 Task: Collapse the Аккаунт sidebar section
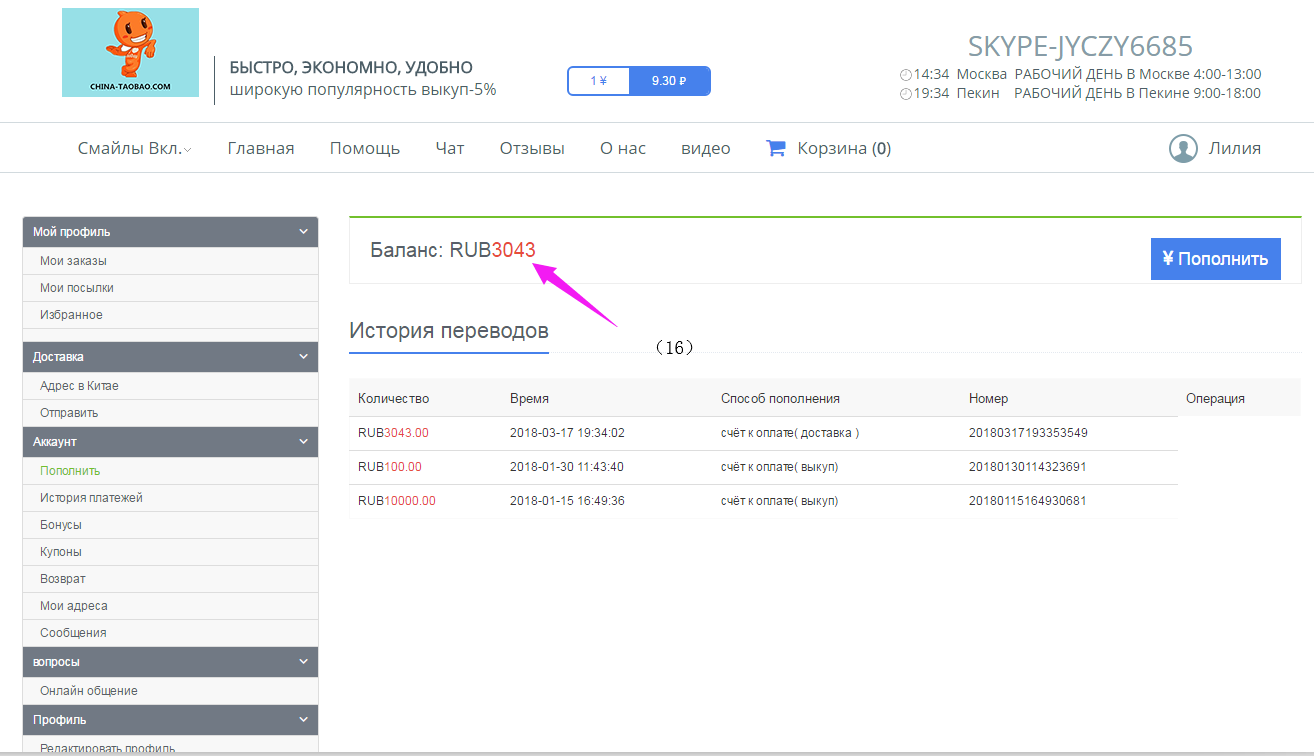pos(304,442)
